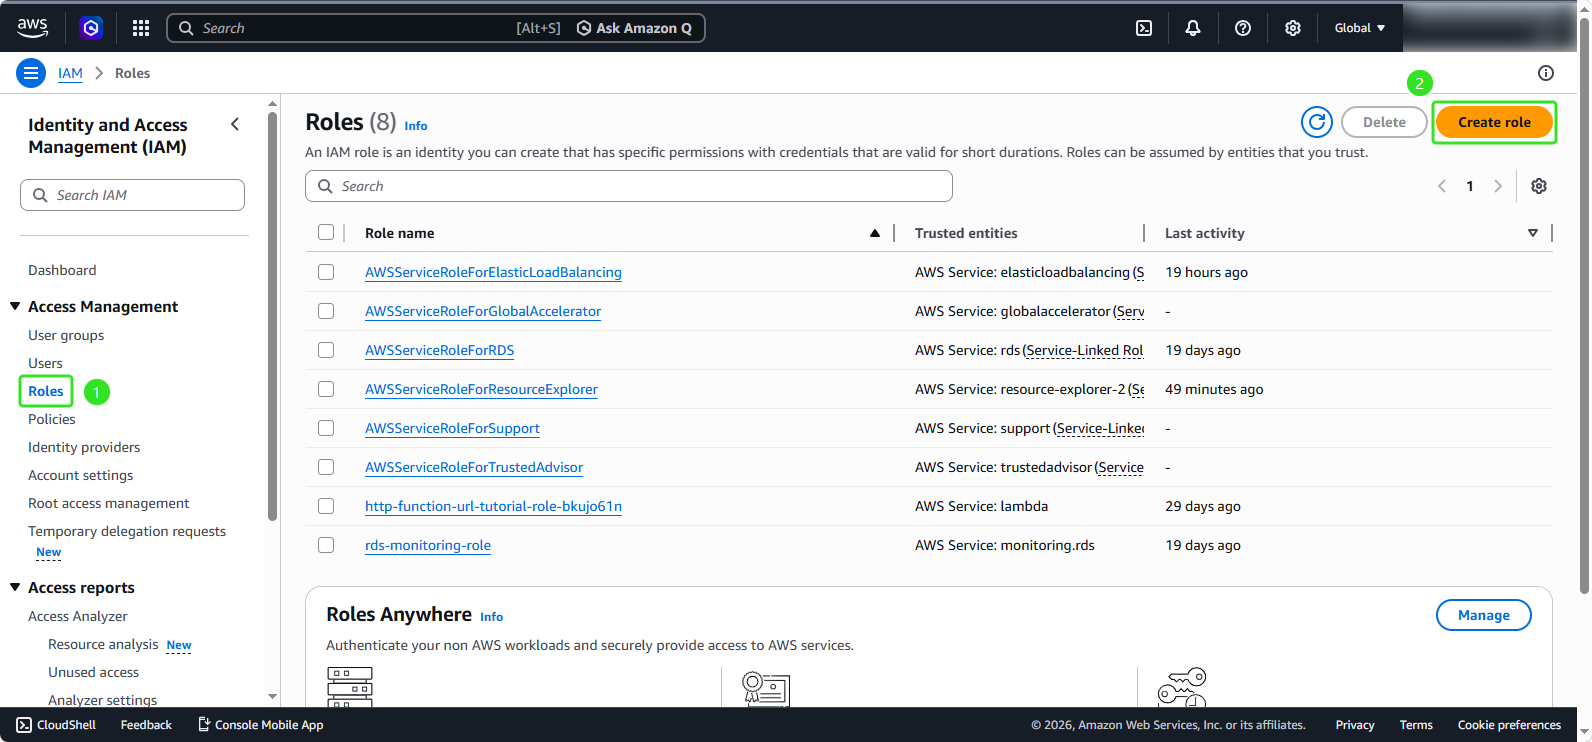This screenshot has height=742, width=1592.
Task: Open table preferences gear icon
Action: click(1539, 186)
